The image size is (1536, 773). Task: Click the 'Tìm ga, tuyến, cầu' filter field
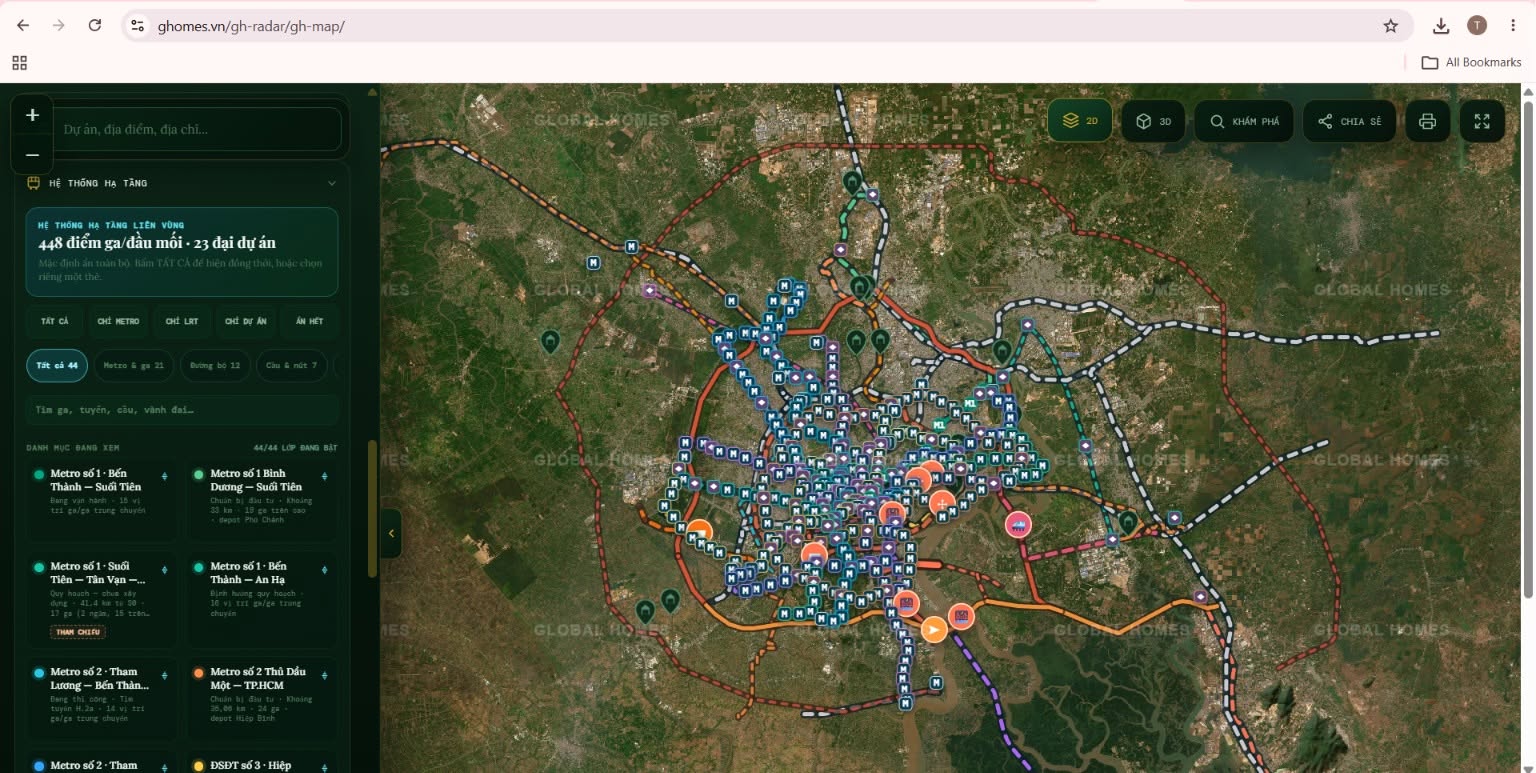tap(182, 410)
